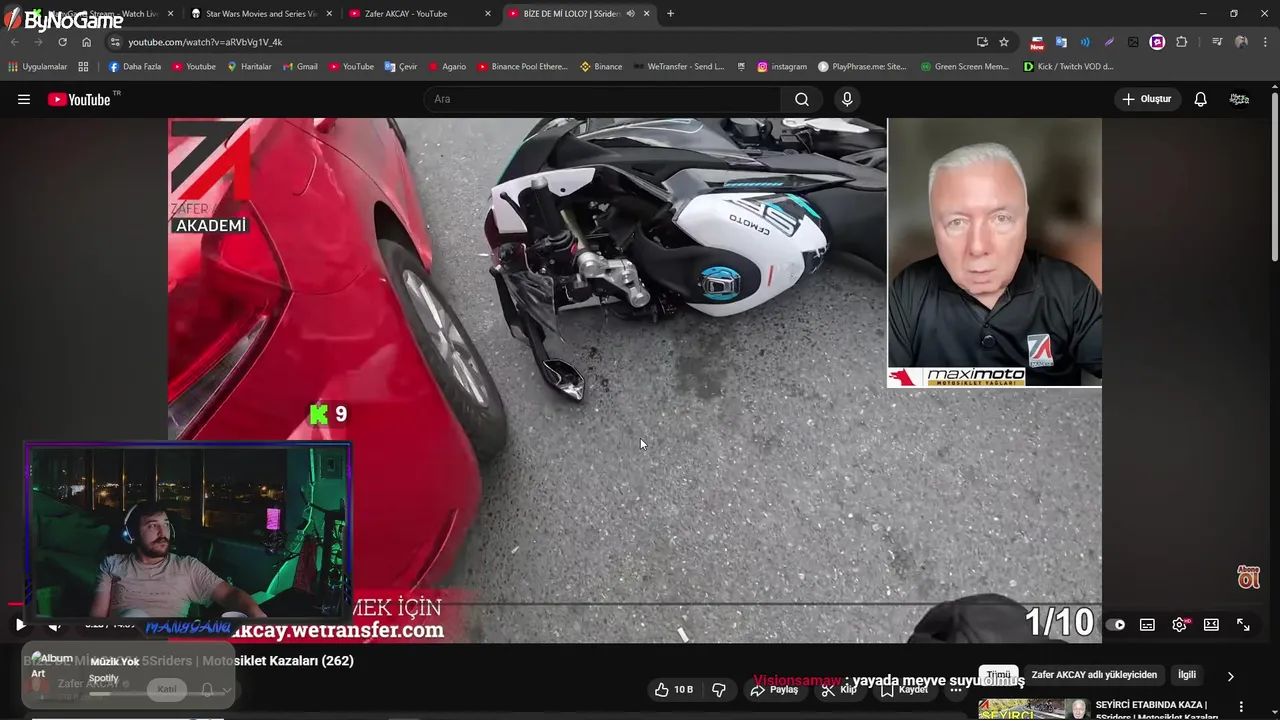Viewport: 1280px width, 720px height.
Task: Open Binance Pool Ethere... bookmark
Action: tap(522, 67)
